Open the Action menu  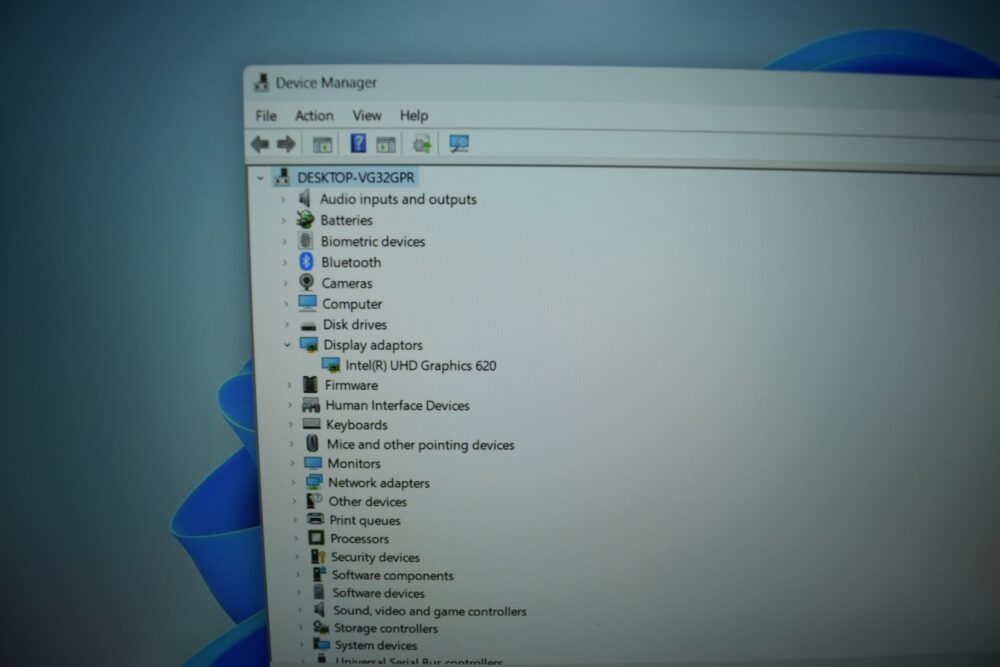coord(314,115)
